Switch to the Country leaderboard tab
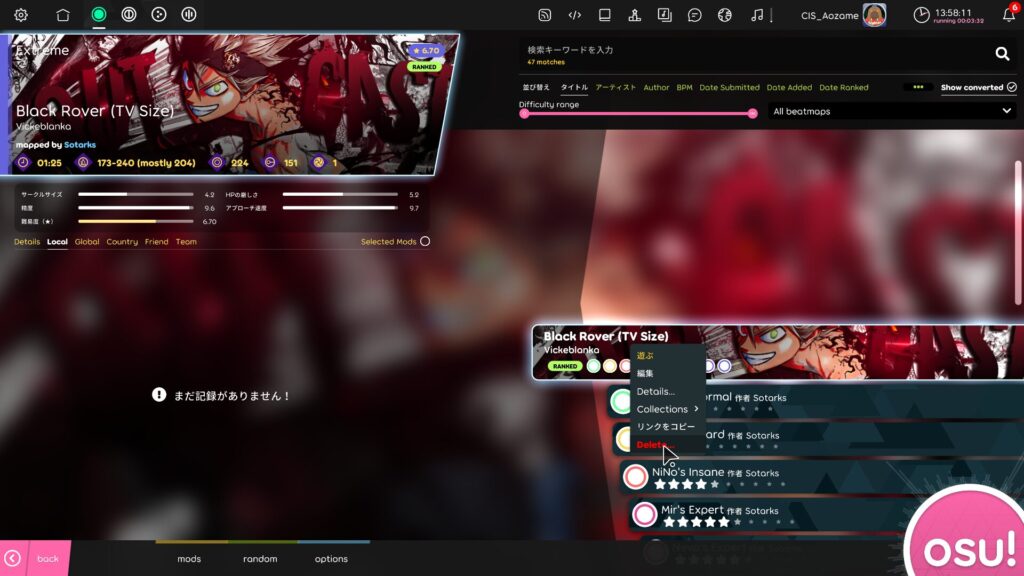 pyautogui.click(x=122, y=242)
